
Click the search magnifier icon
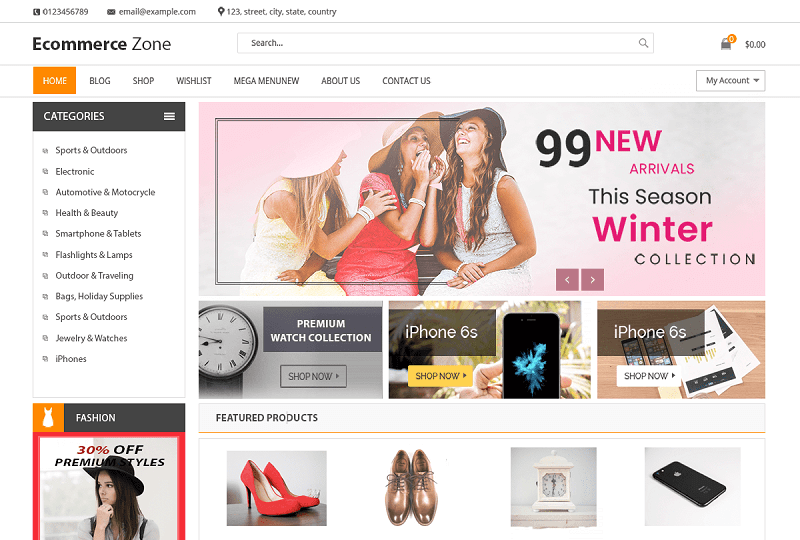coord(643,43)
